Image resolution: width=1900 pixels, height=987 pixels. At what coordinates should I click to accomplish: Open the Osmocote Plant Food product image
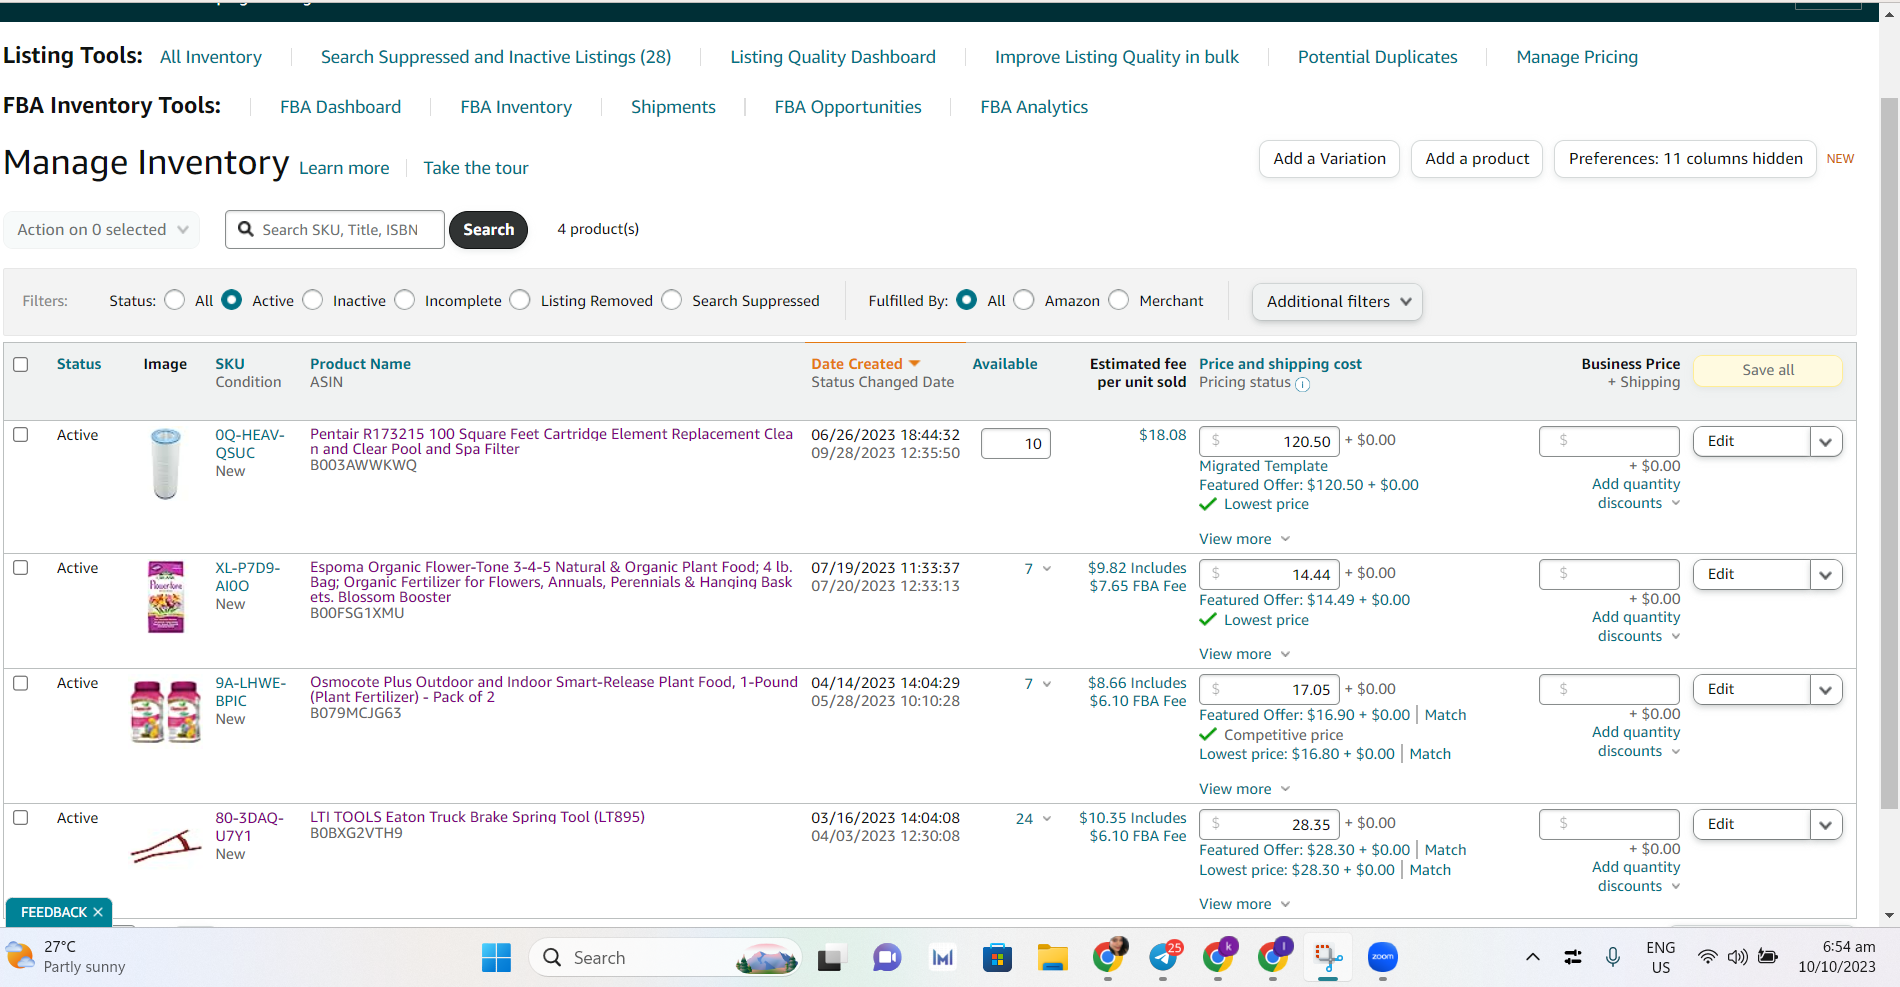(x=166, y=711)
